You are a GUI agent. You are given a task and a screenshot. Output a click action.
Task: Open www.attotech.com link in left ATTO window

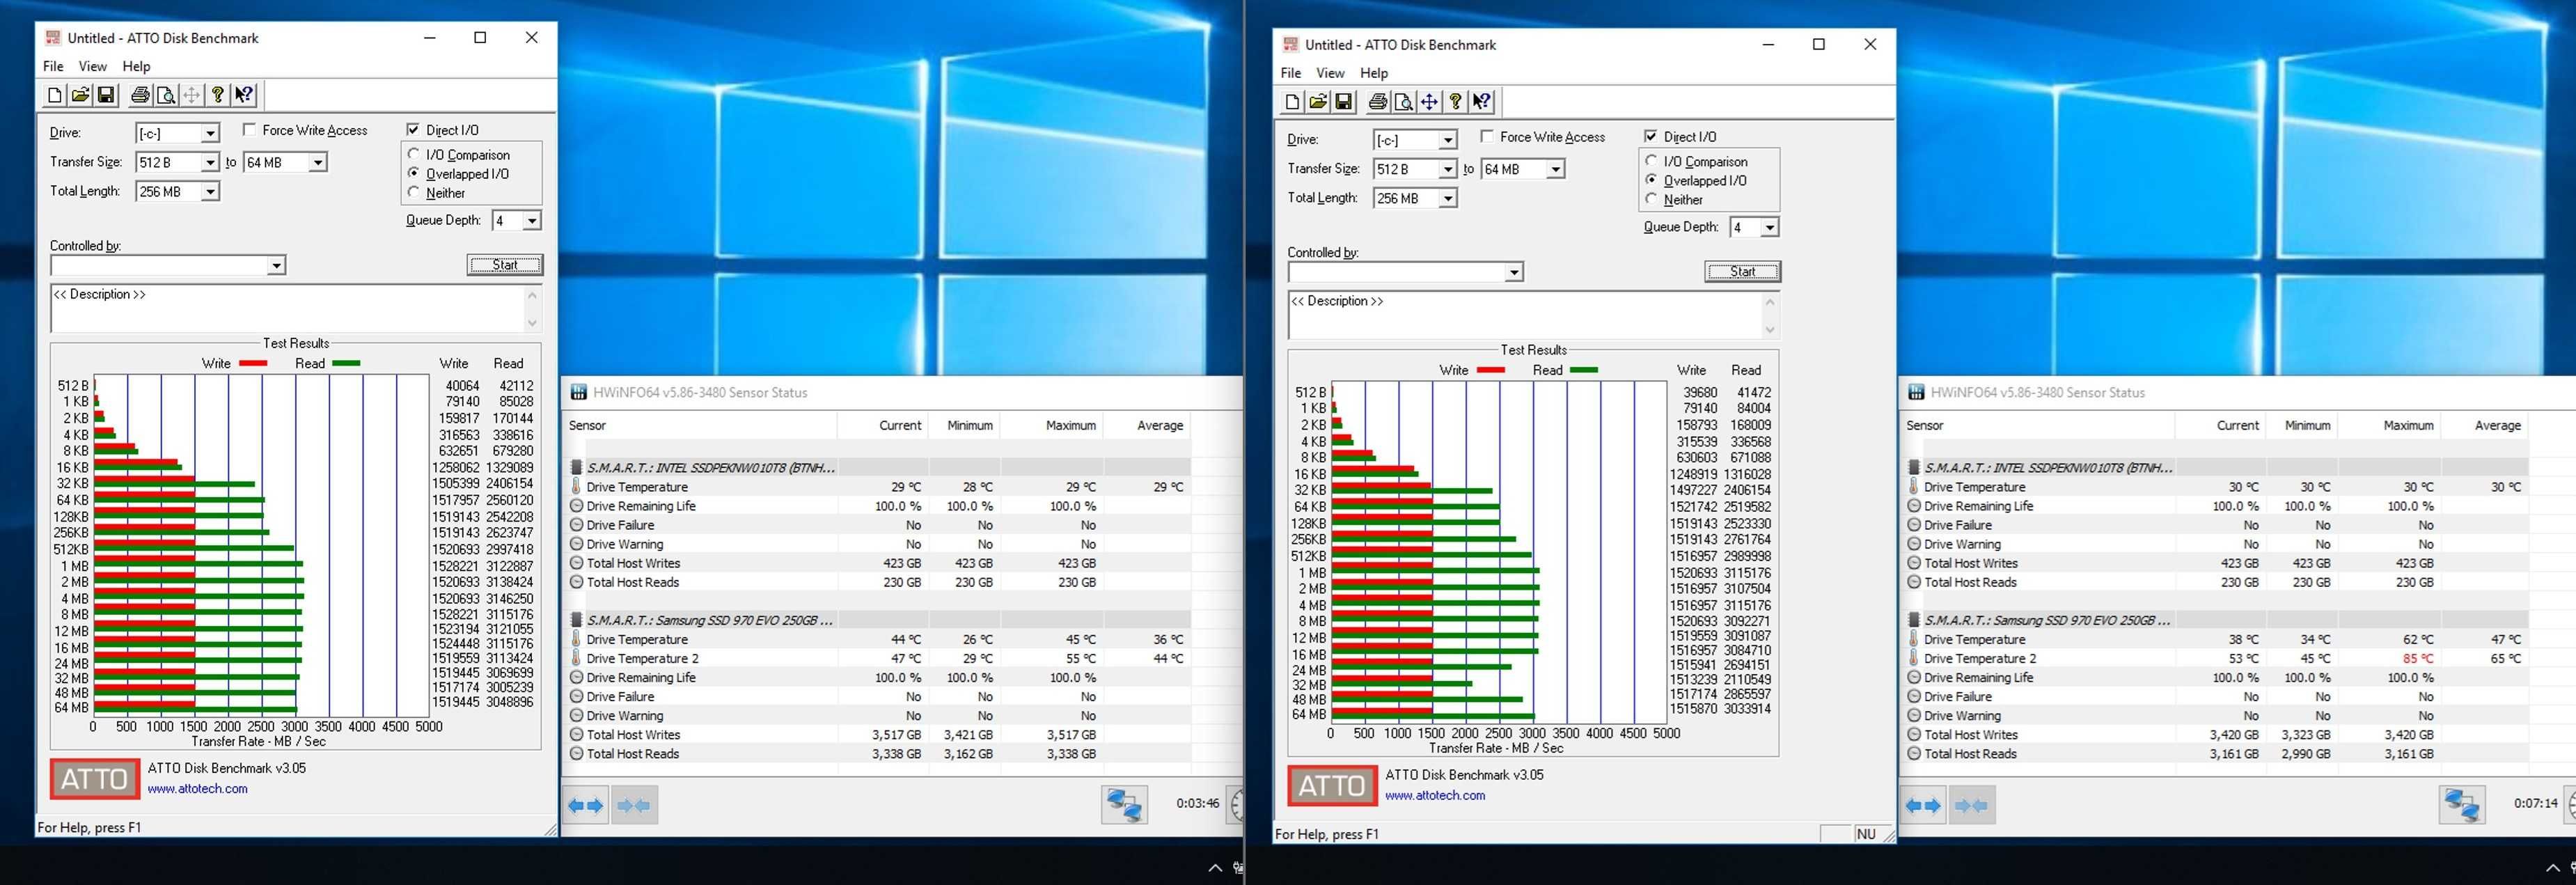pos(198,789)
